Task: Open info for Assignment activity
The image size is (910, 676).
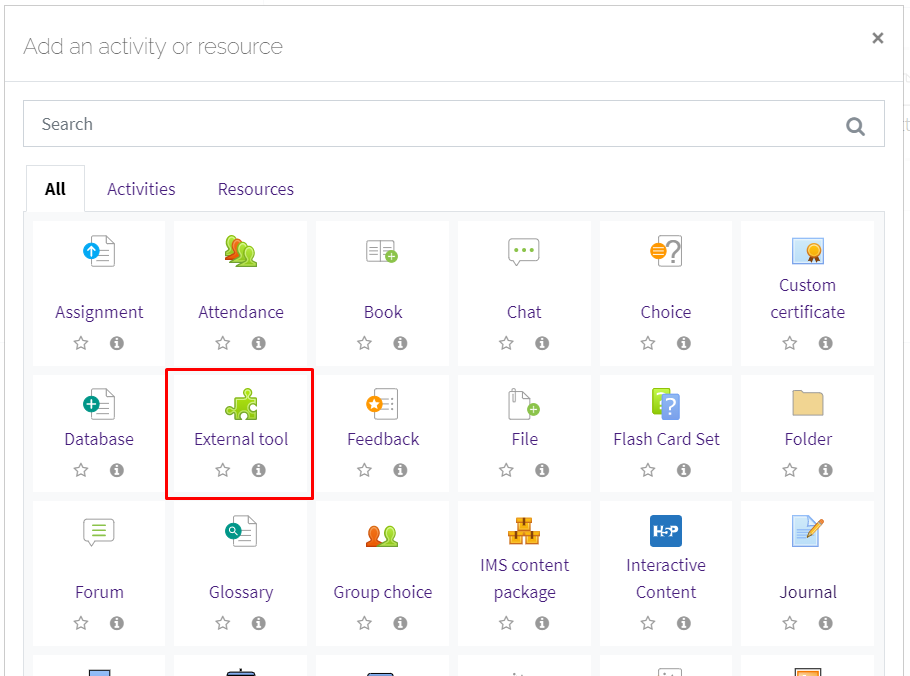Action: pos(117,343)
